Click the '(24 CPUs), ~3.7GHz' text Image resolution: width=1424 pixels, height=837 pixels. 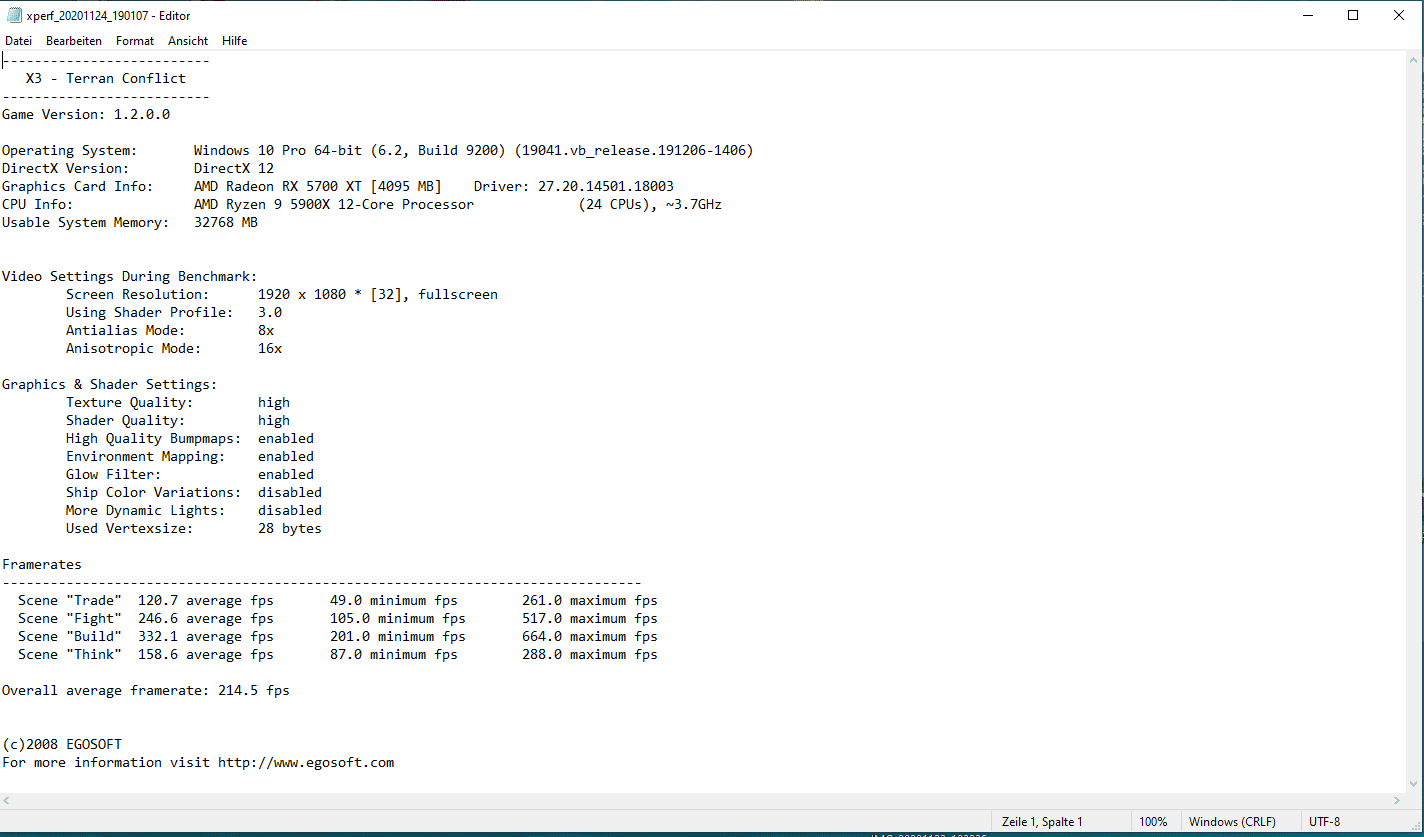click(x=650, y=204)
